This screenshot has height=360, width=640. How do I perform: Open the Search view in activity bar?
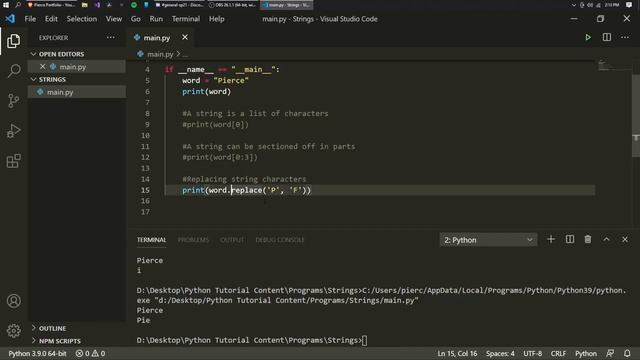[x=13, y=71]
